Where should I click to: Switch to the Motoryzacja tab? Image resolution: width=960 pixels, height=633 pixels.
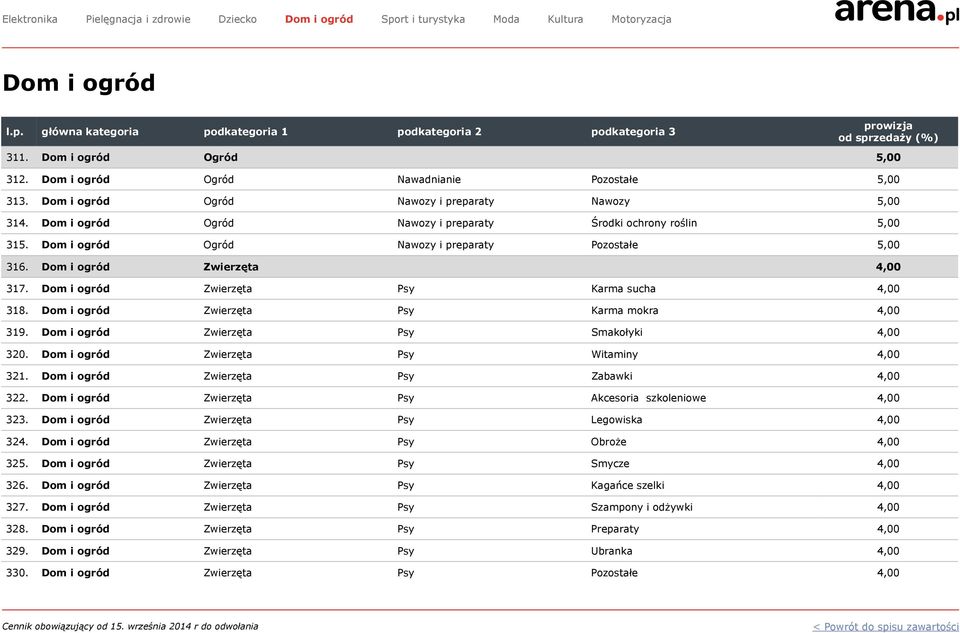(x=641, y=19)
